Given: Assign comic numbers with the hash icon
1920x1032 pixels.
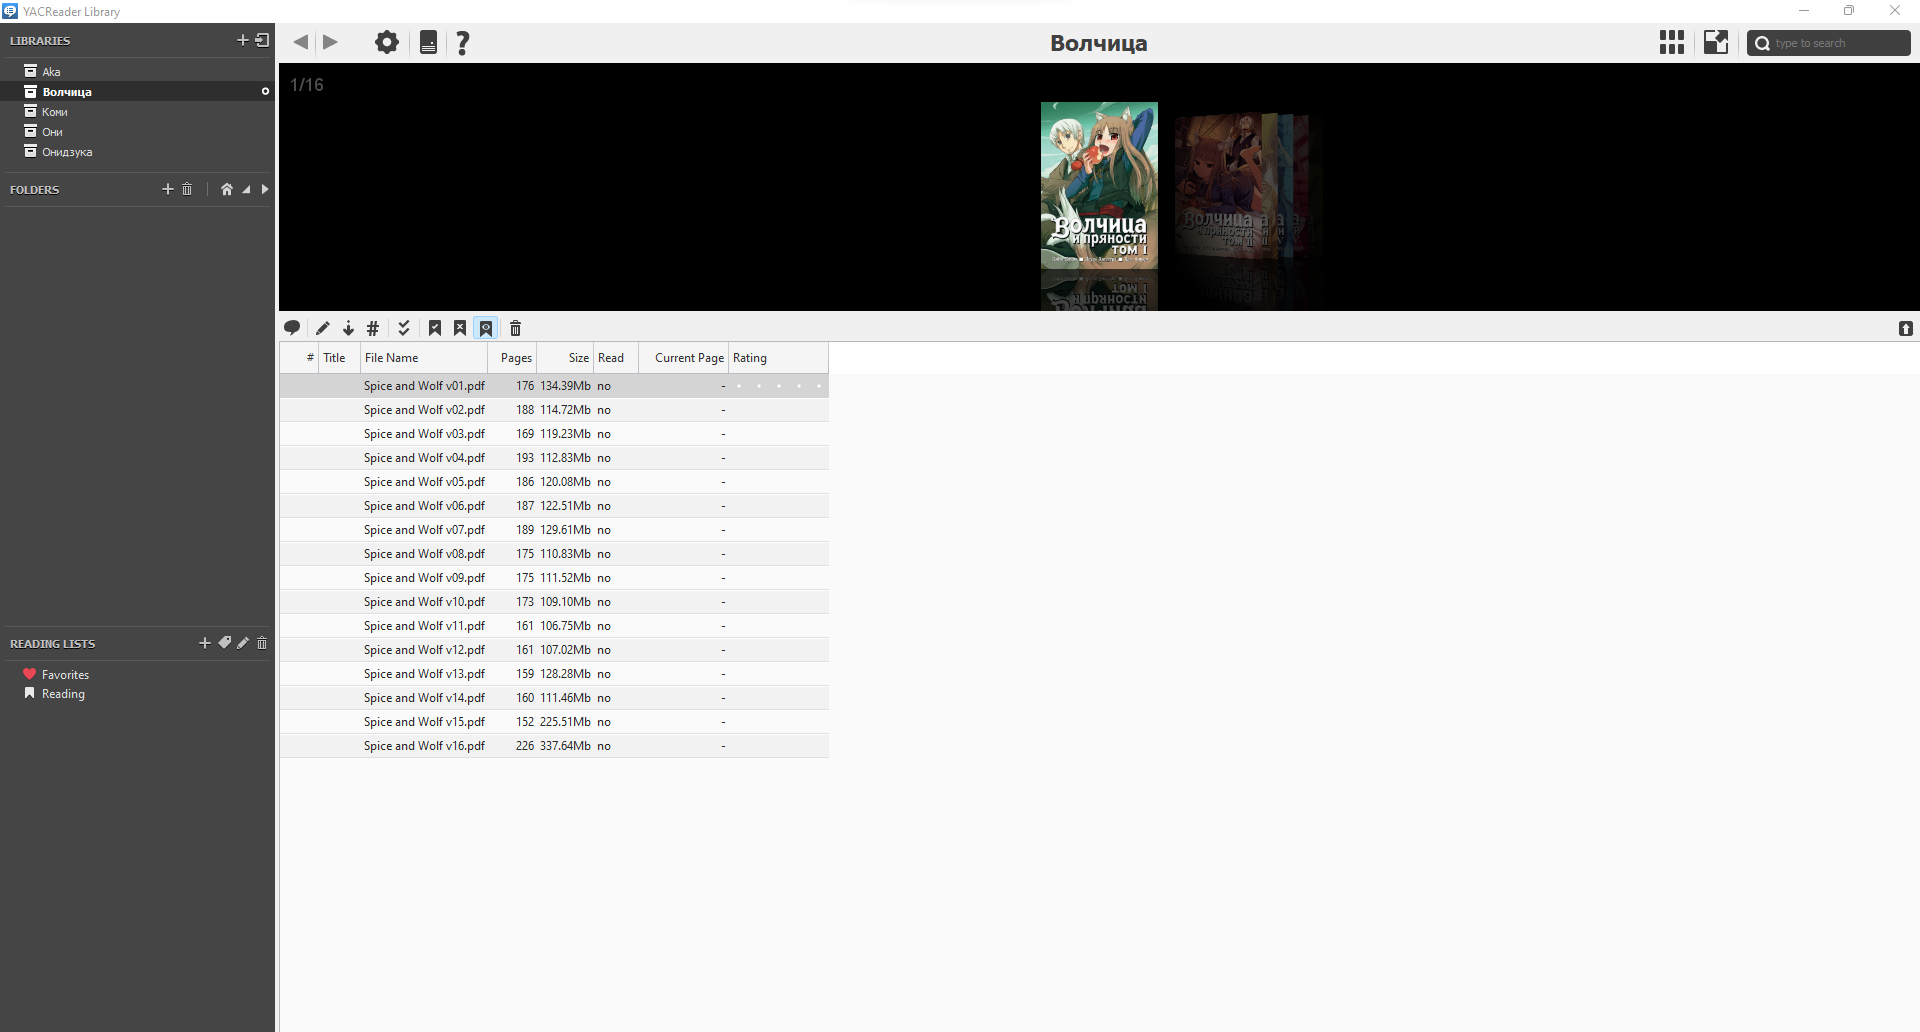Looking at the screenshot, I should pos(373,328).
